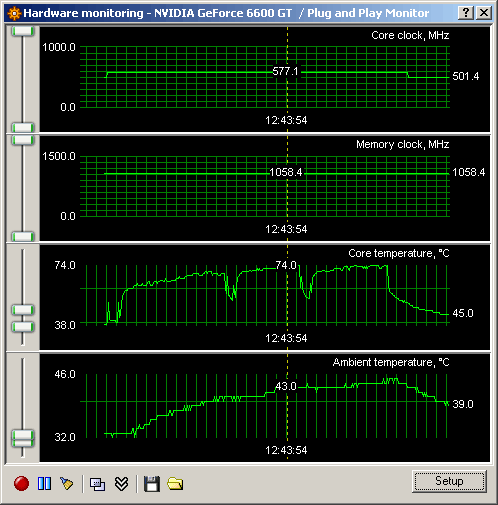Open a log file via the folder icon
This screenshot has height=505, width=498.
pyautogui.click(x=175, y=483)
